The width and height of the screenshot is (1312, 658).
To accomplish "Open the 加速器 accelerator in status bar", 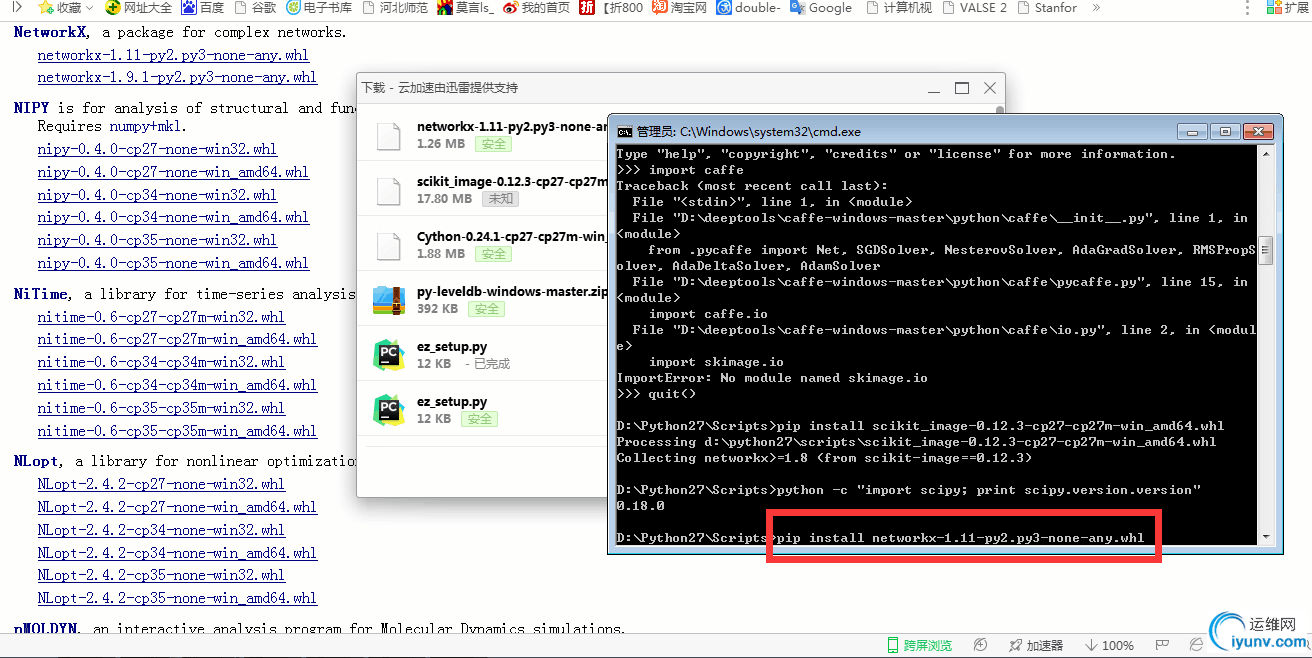I will [1036, 646].
